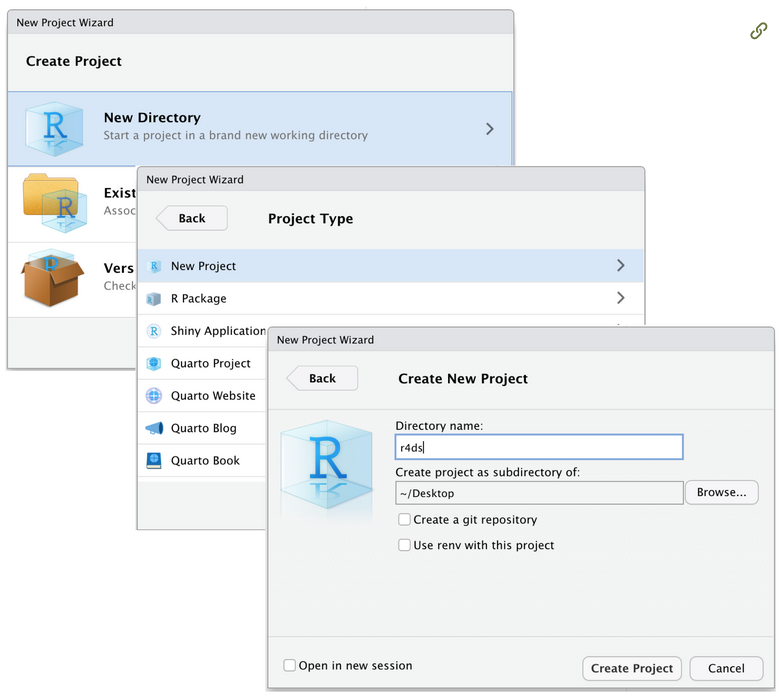This screenshot has width=779, height=696.
Task: Click the Shiny Application icon
Action: (154, 331)
